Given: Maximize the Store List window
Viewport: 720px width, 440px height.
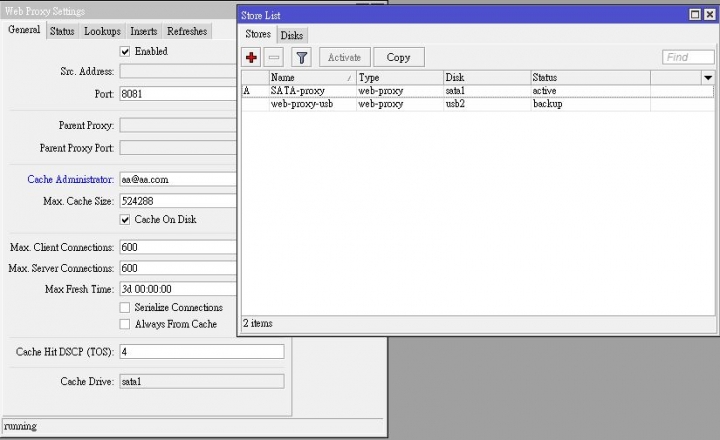Looking at the screenshot, I should tap(695, 15).
